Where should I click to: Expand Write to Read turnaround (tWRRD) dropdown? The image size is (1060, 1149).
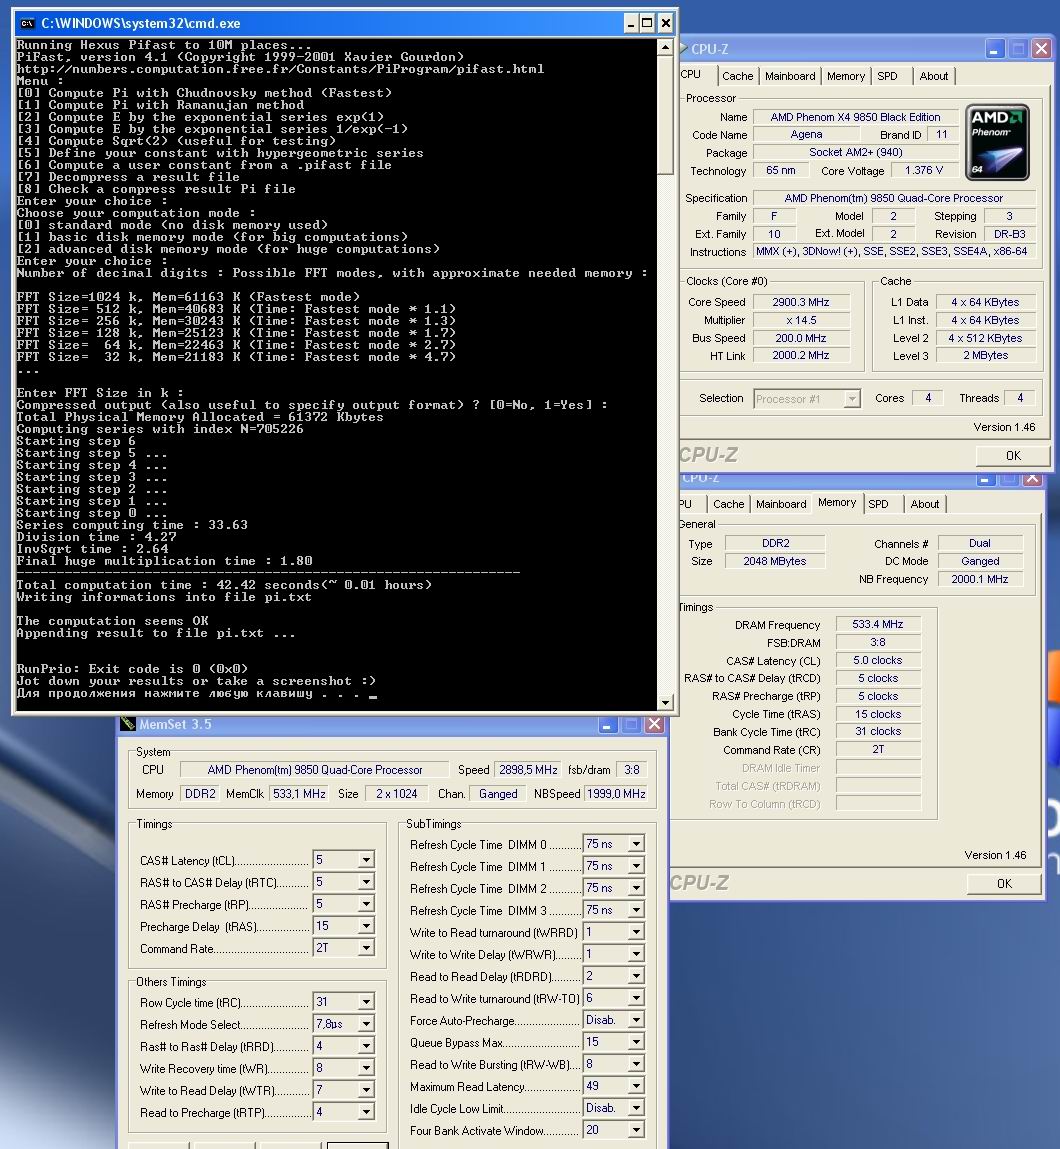636,932
